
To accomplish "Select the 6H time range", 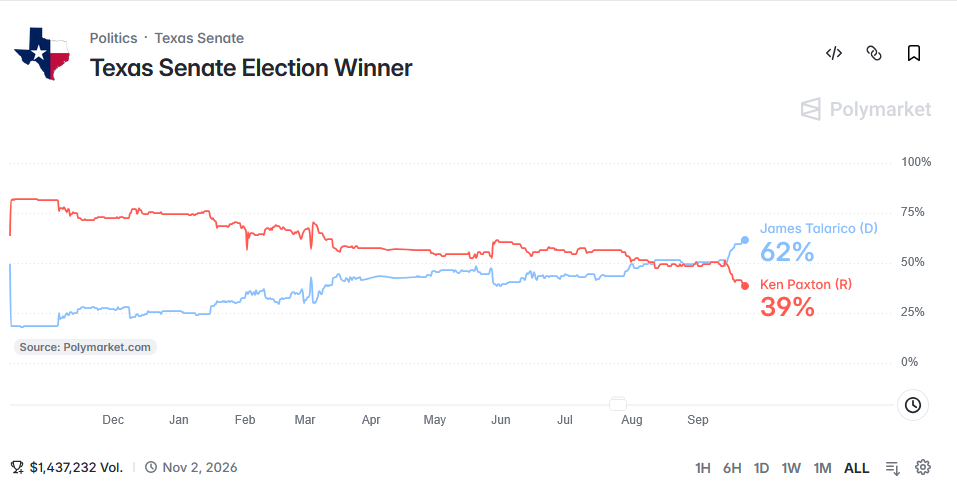I will (x=732, y=468).
